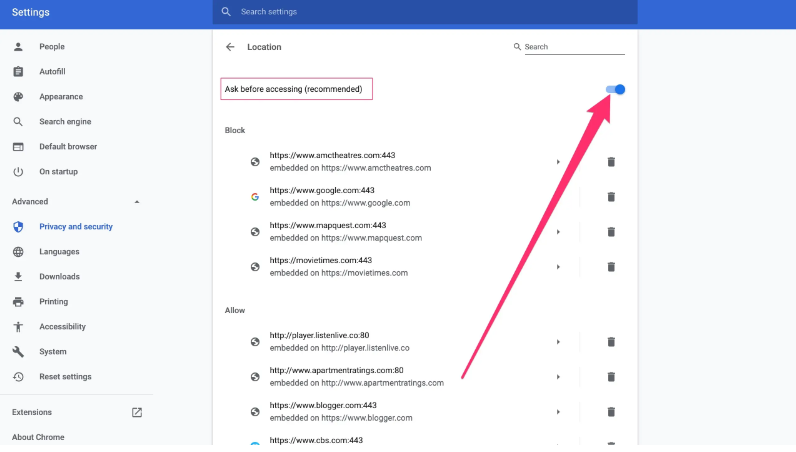The image size is (796, 452).
Task: Click the Extensions external-link icon
Action: pyautogui.click(x=137, y=412)
